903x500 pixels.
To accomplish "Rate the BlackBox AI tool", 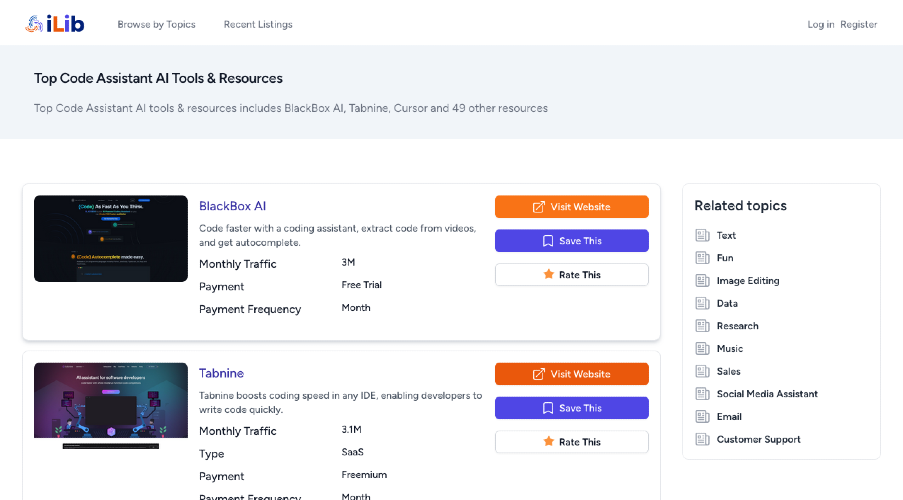I will coord(571,275).
